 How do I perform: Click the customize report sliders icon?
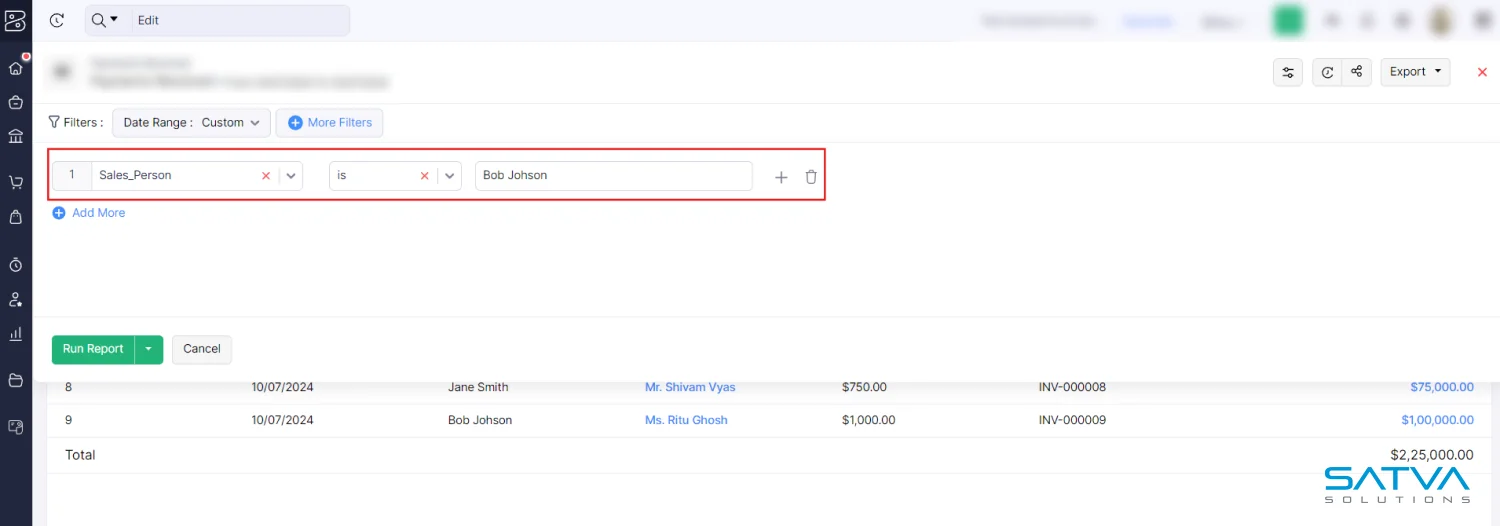1288,72
